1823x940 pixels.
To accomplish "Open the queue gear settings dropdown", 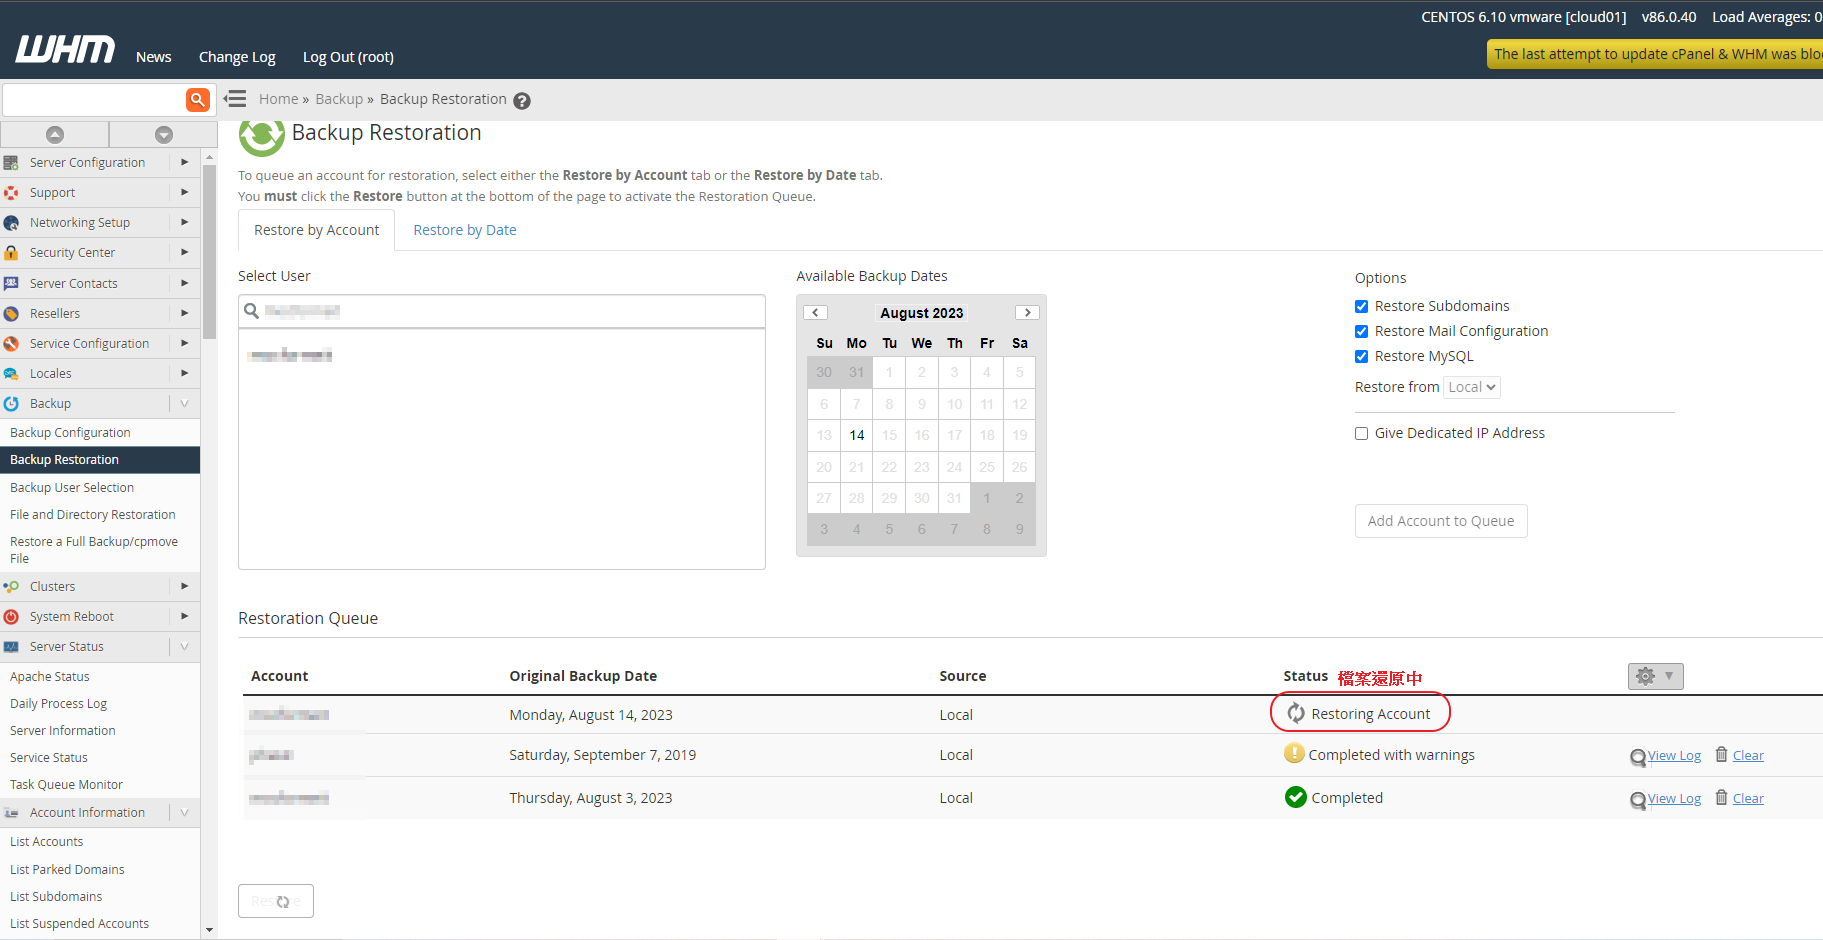I will point(1655,676).
